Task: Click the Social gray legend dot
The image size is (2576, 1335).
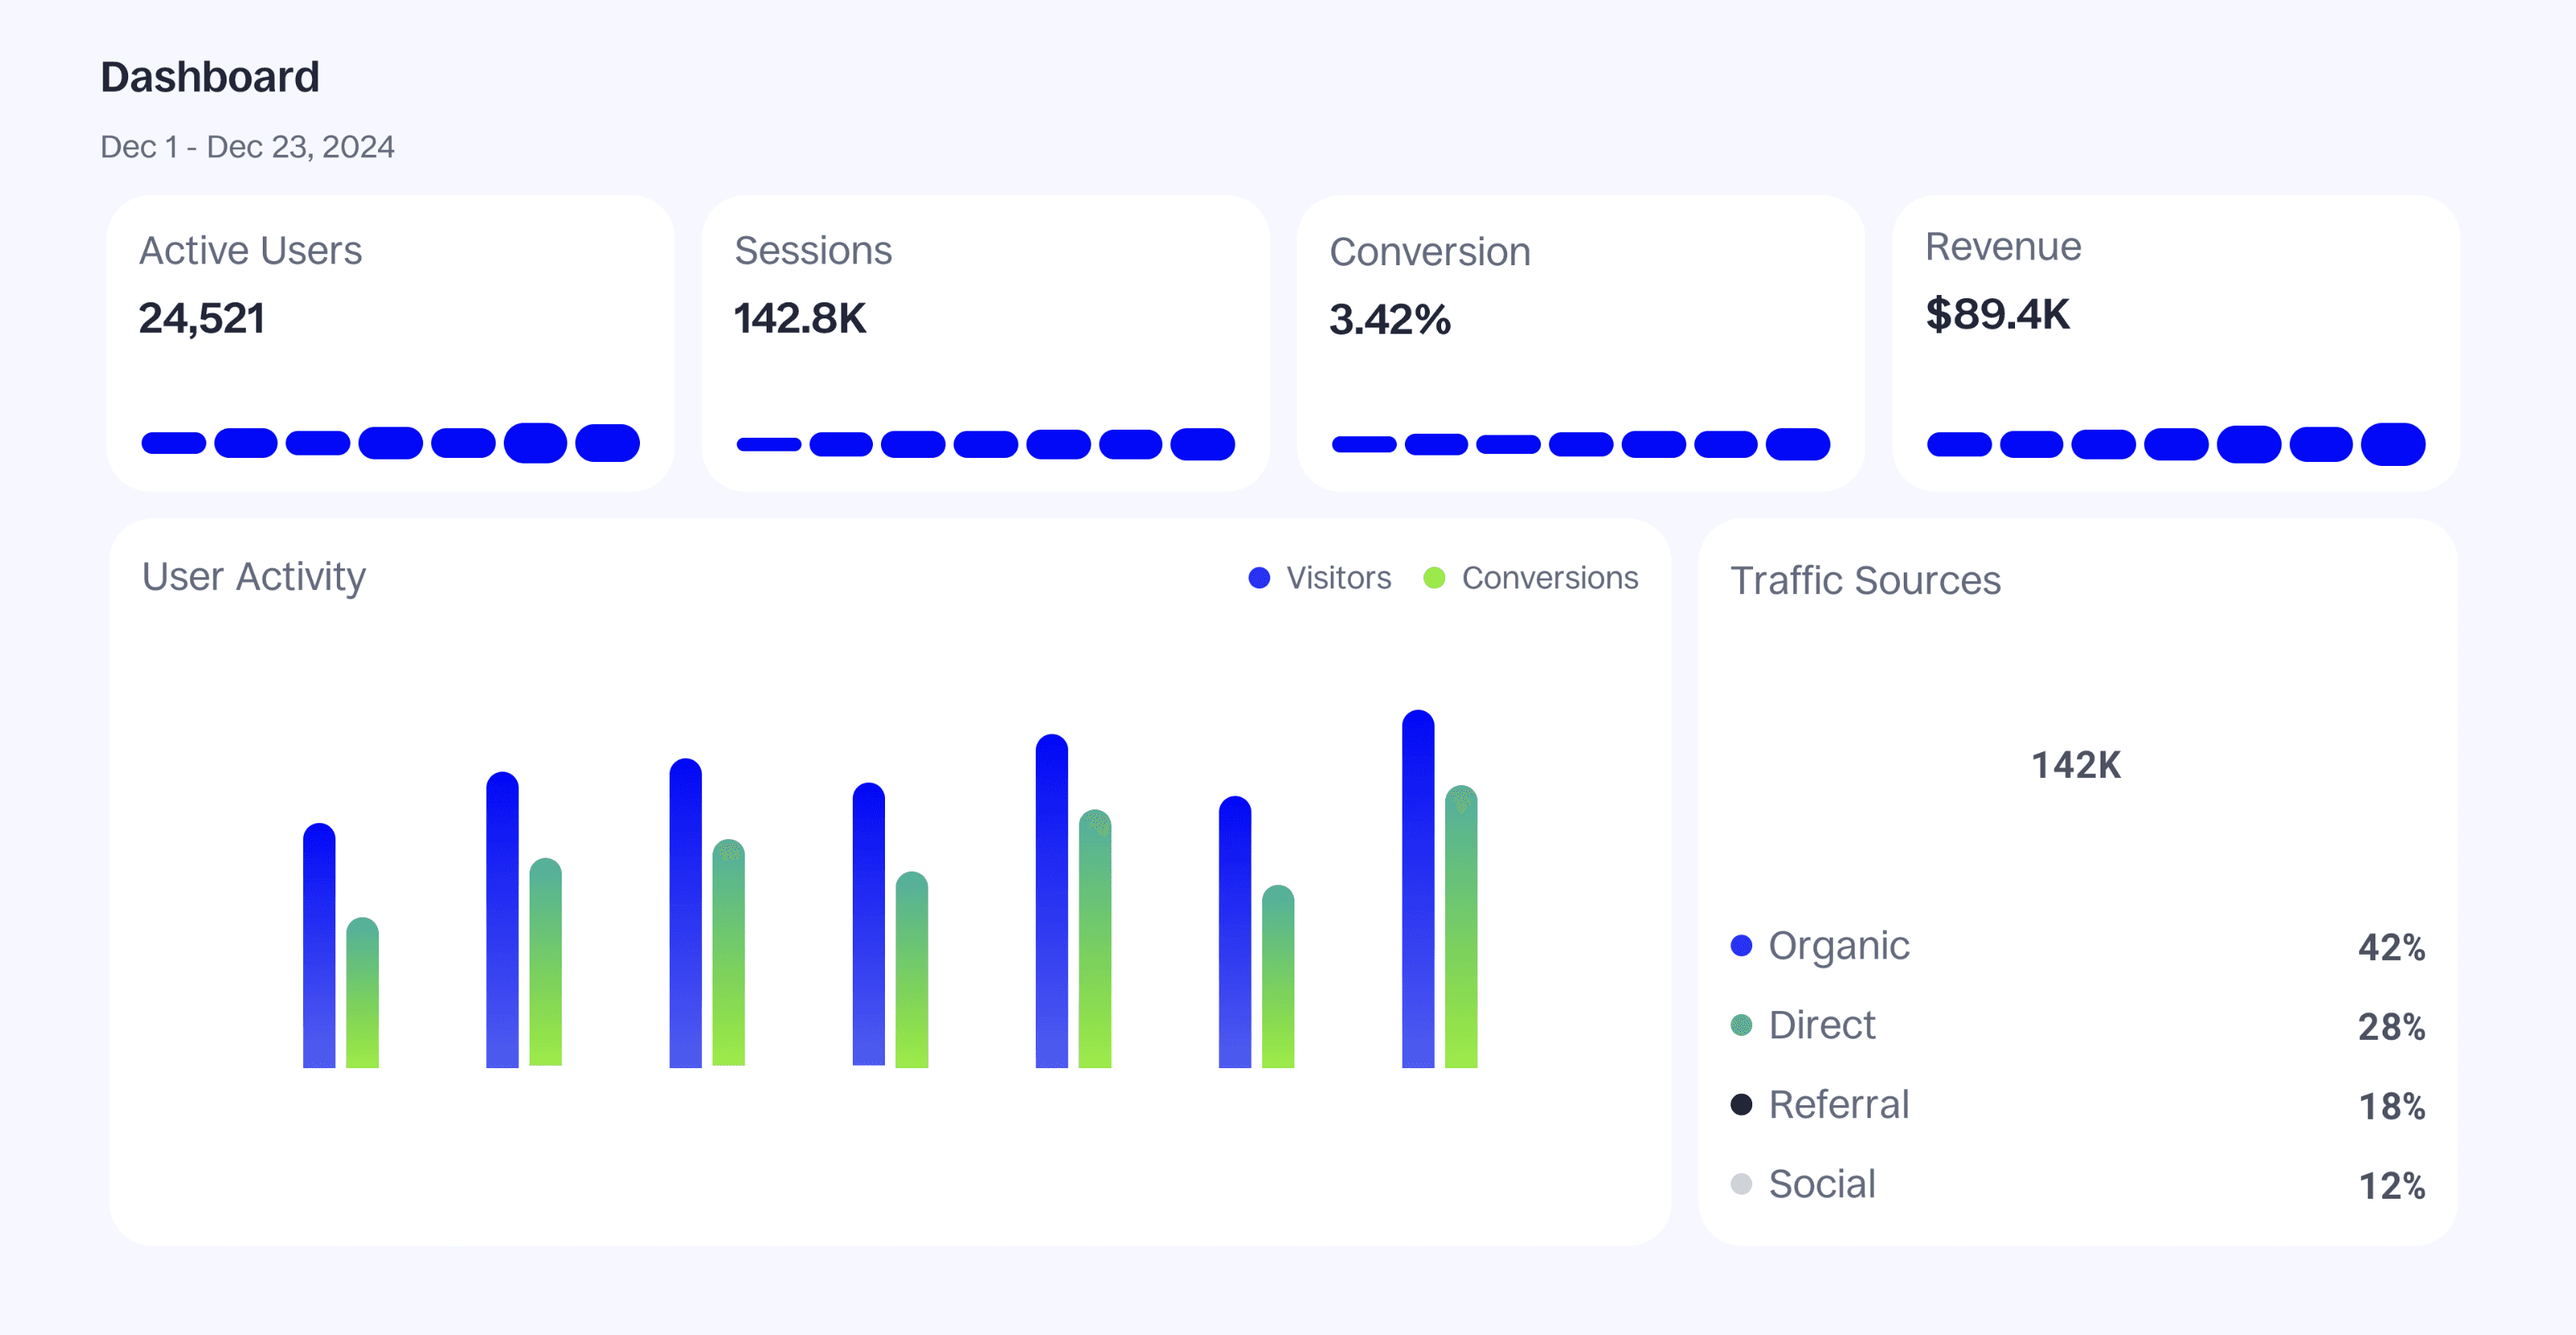Action: [1741, 1184]
